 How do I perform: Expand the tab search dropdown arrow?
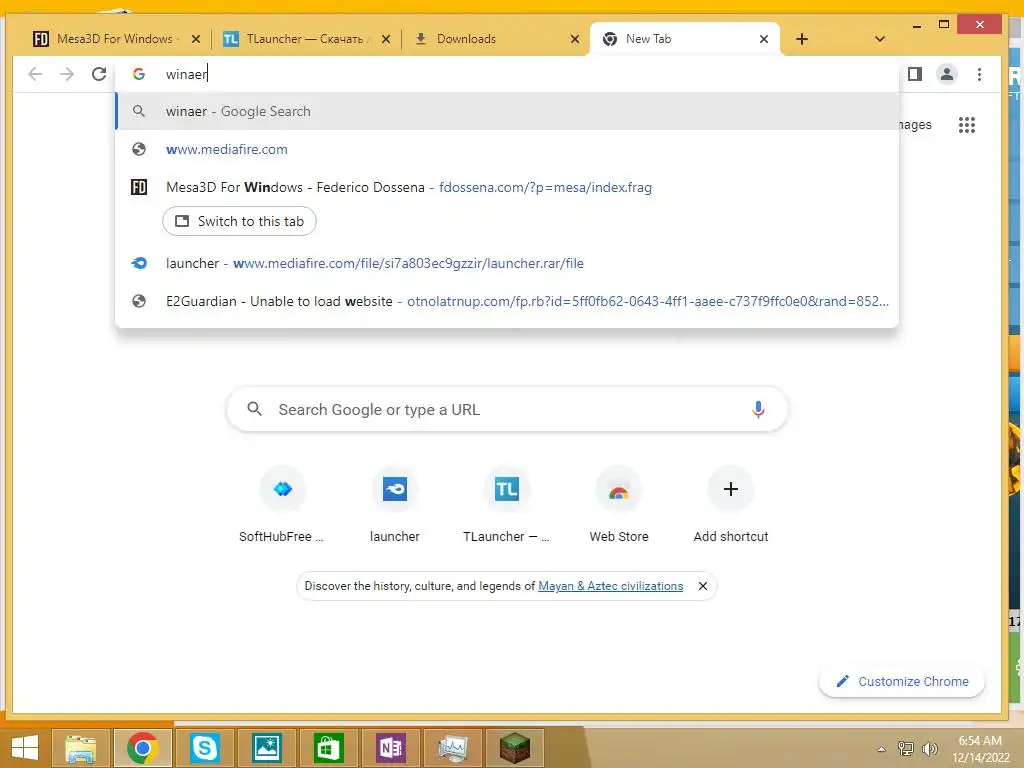(x=880, y=39)
